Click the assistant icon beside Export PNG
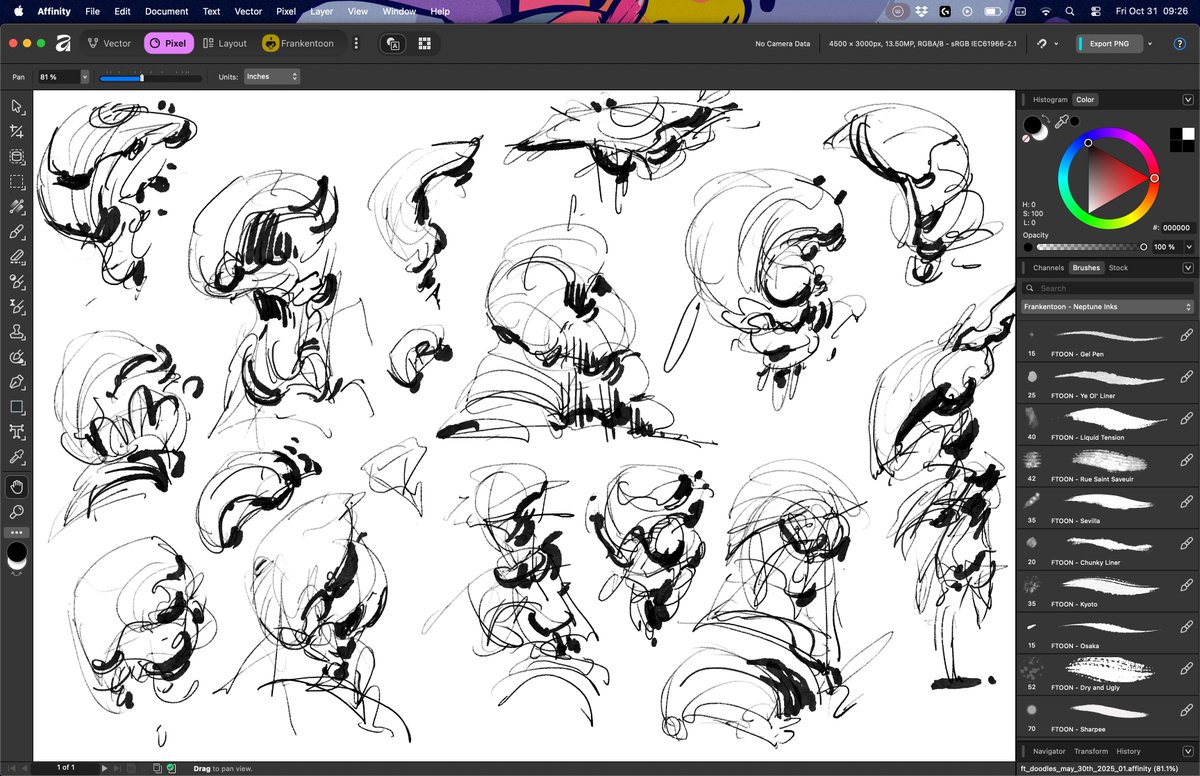Screen dimensions: 1200x776 (x=1042, y=44)
